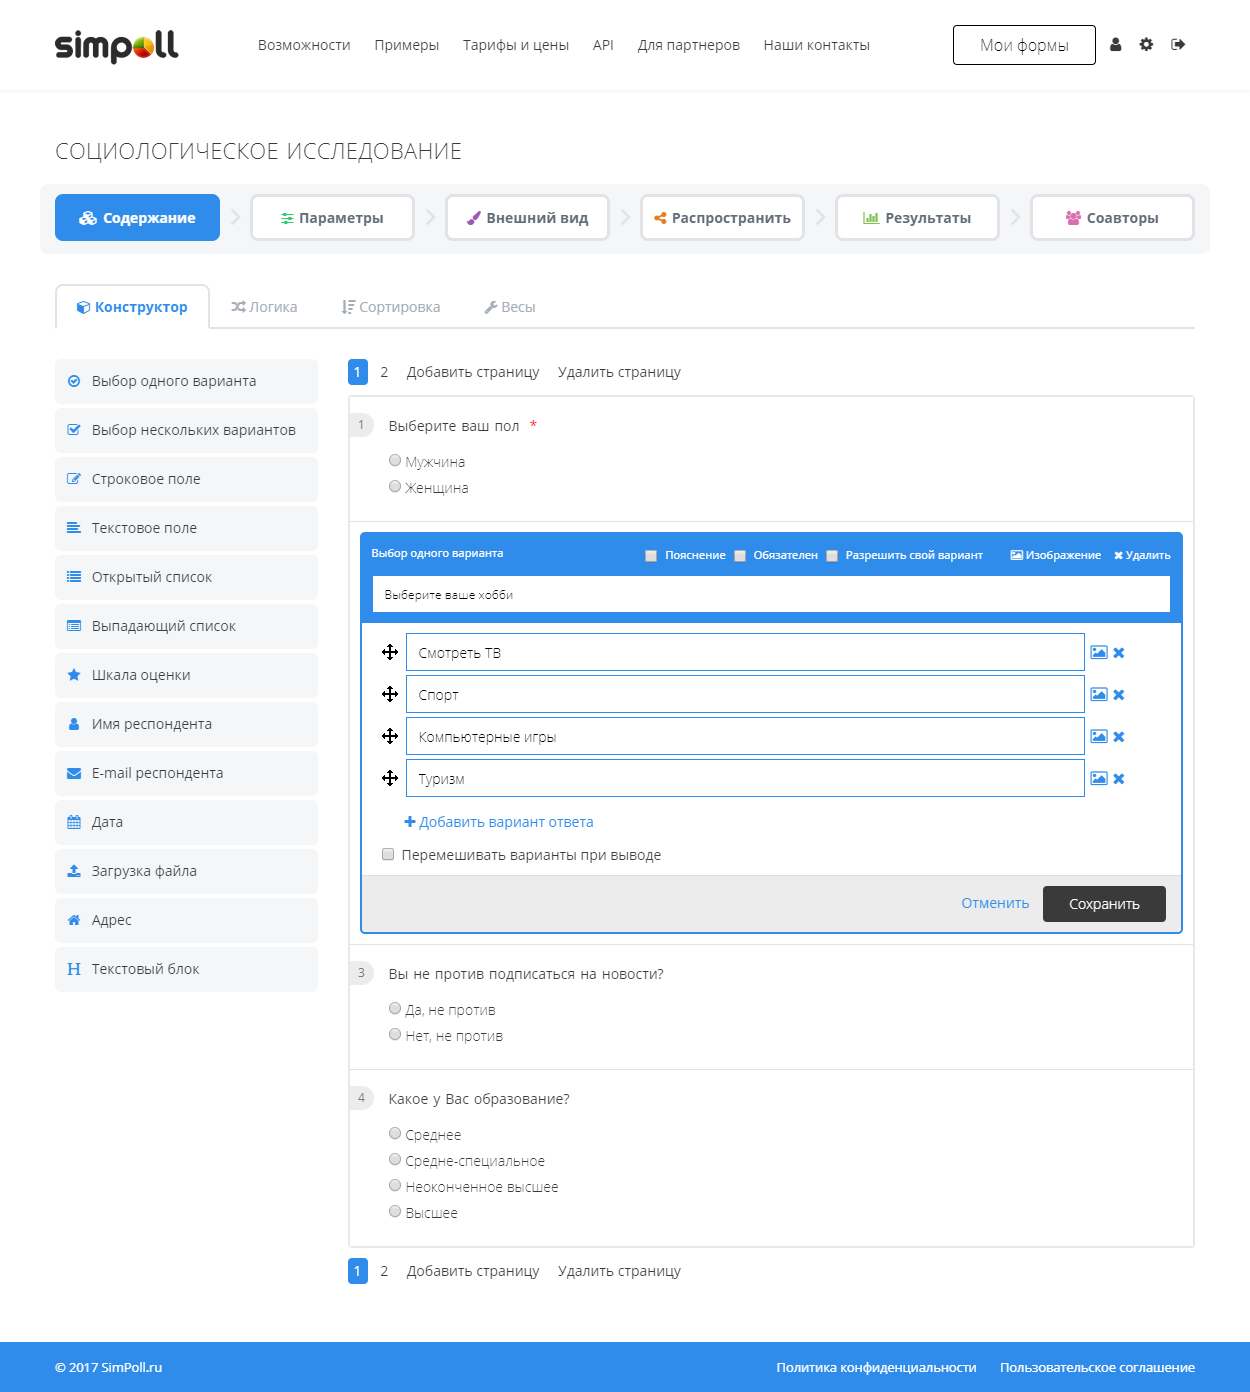1250x1392 pixels.
Task: Toggle Перемешивать варианты при выводе checkbox
Action: [388, 855]
